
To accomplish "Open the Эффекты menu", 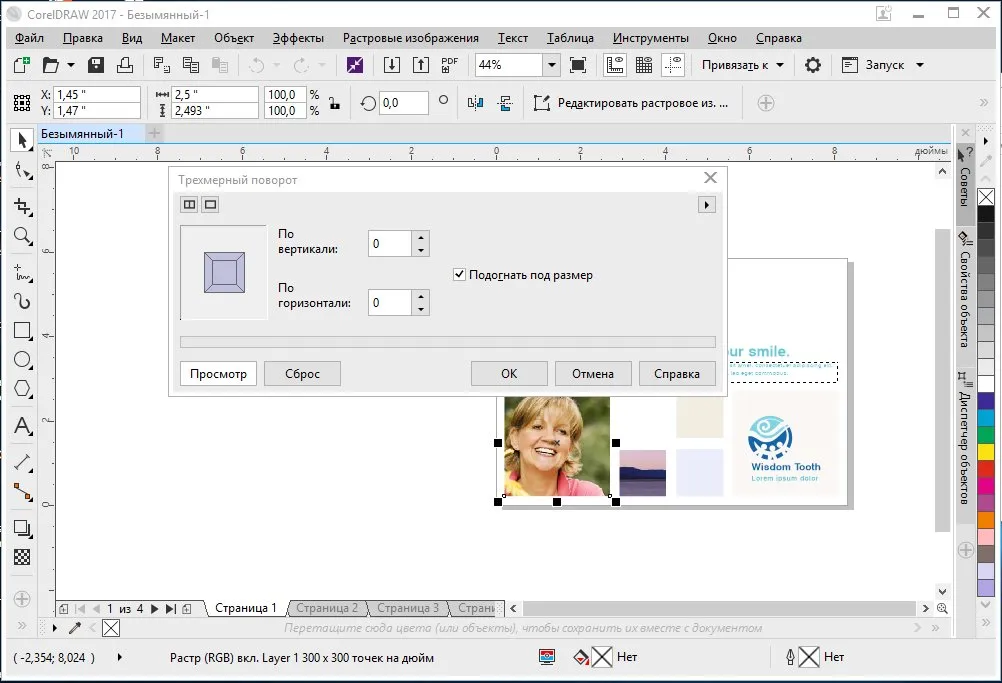I will pos(298,38).
